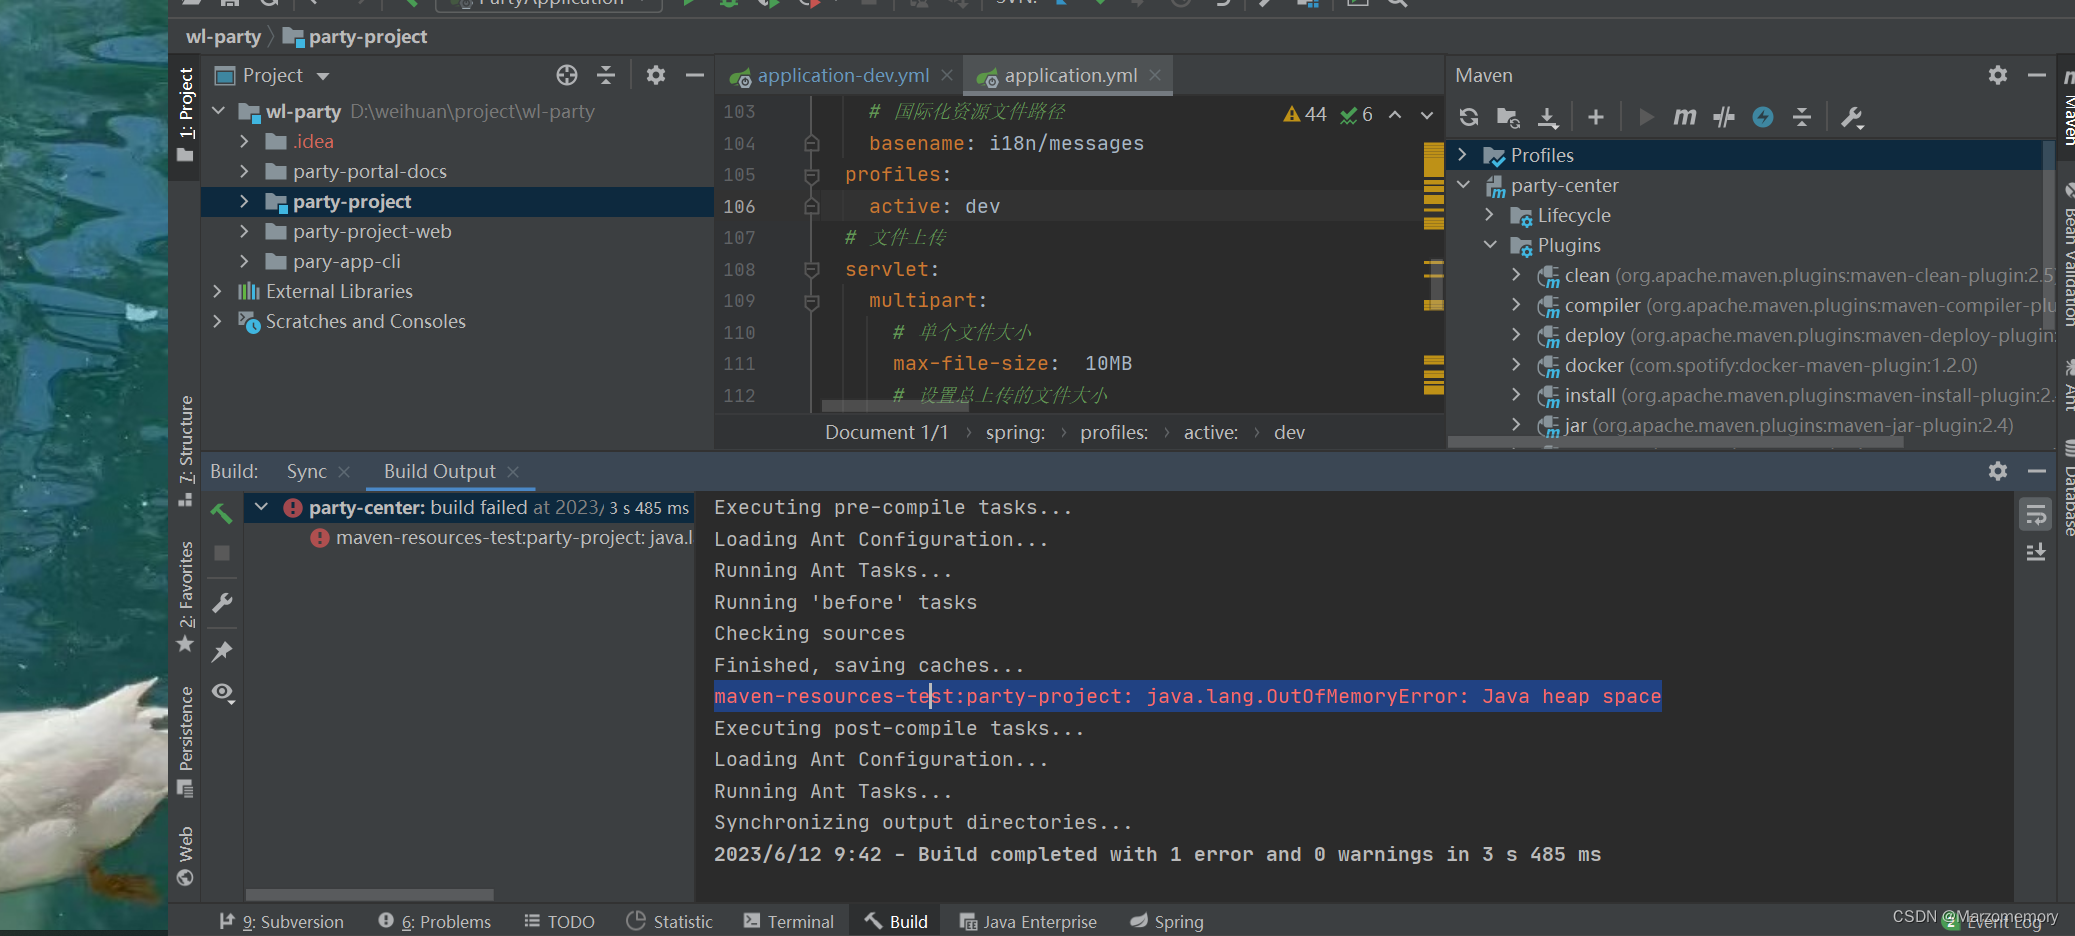
Task: Pin the Build Output panel
Action: coord(222,651)
